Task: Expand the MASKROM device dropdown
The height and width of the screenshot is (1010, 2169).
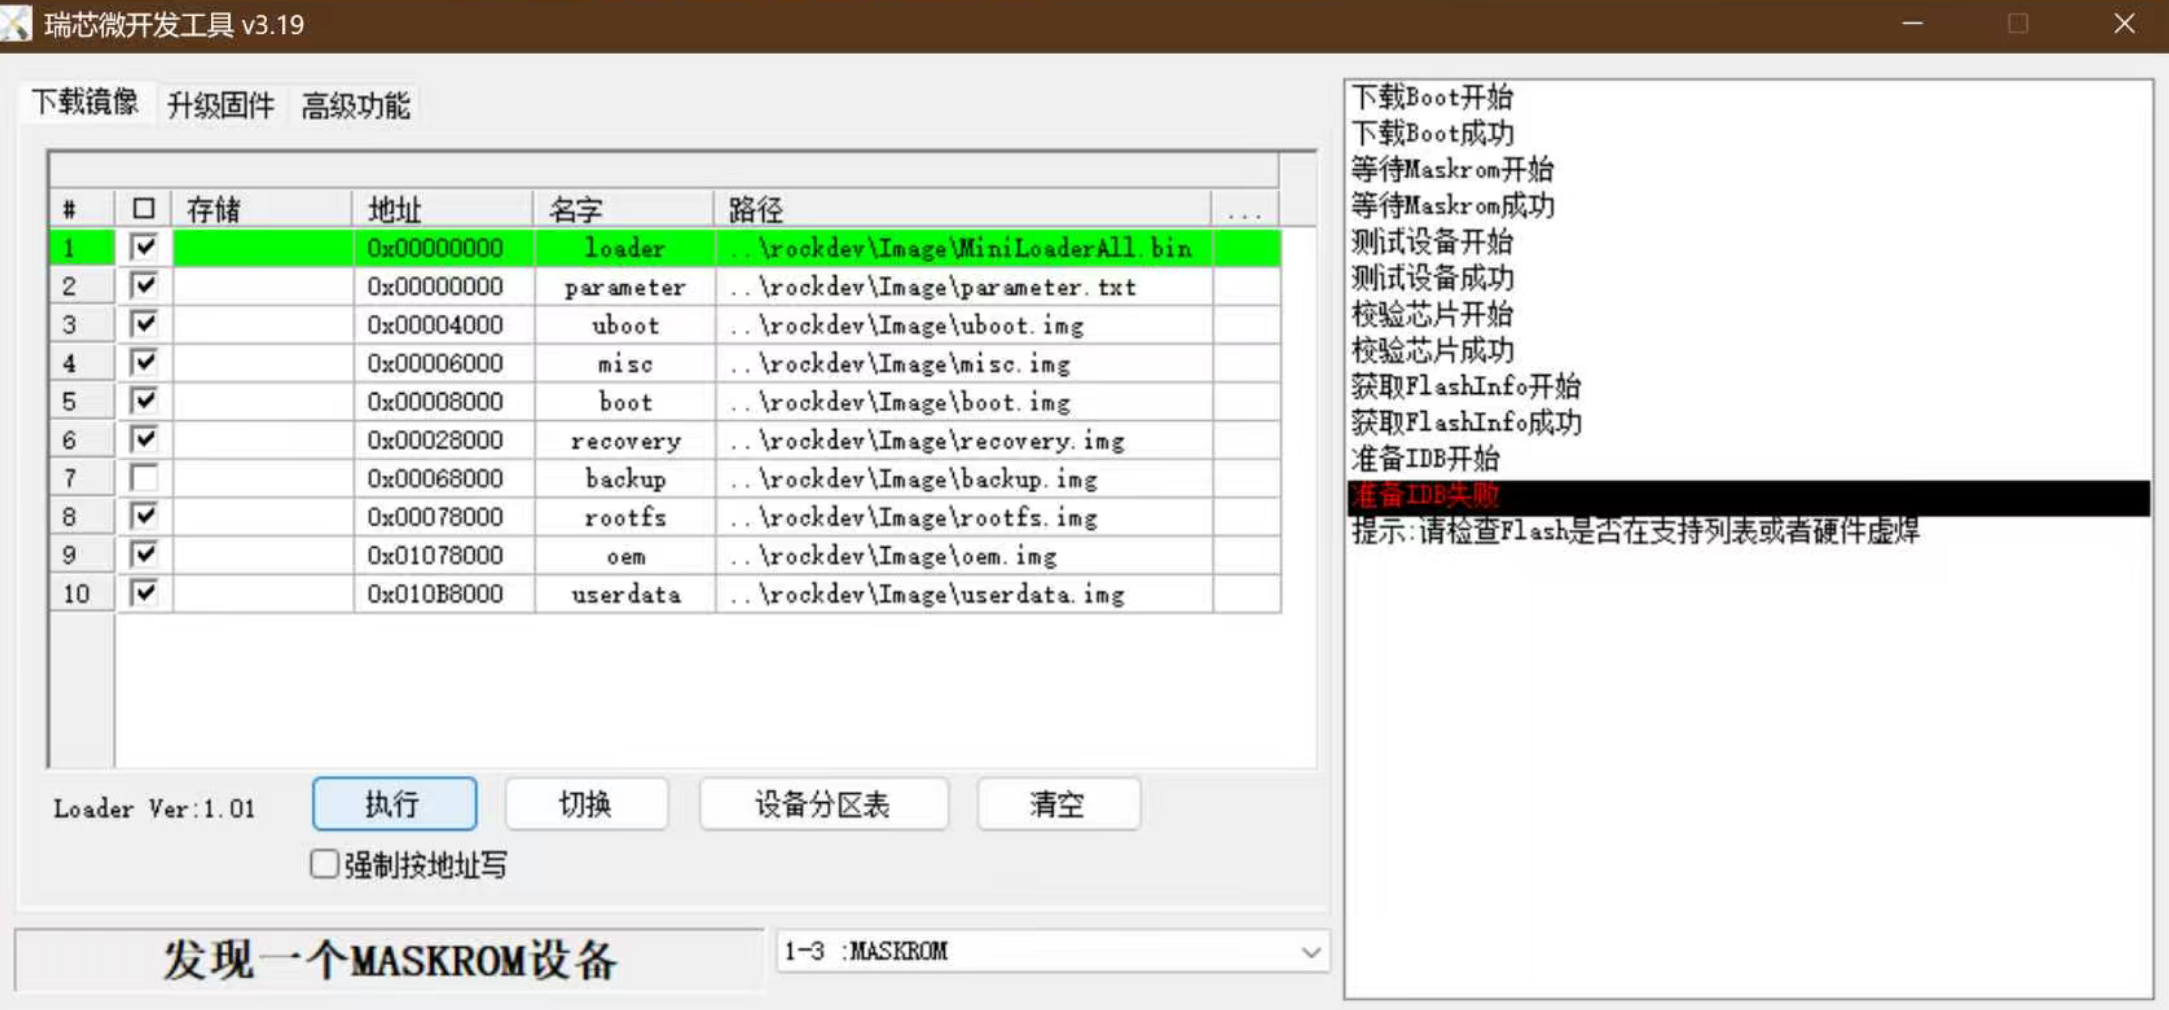Action: coord(1310,952)
